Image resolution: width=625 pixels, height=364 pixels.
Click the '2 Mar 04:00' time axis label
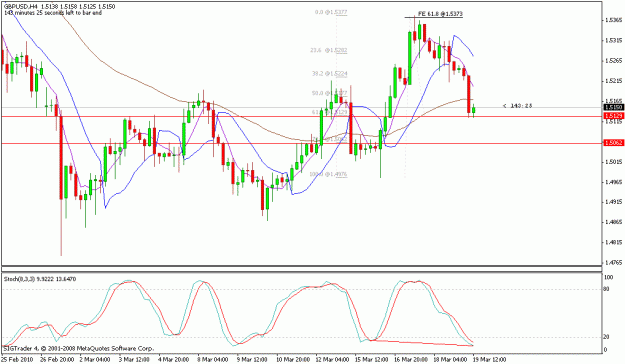point(95,360)
